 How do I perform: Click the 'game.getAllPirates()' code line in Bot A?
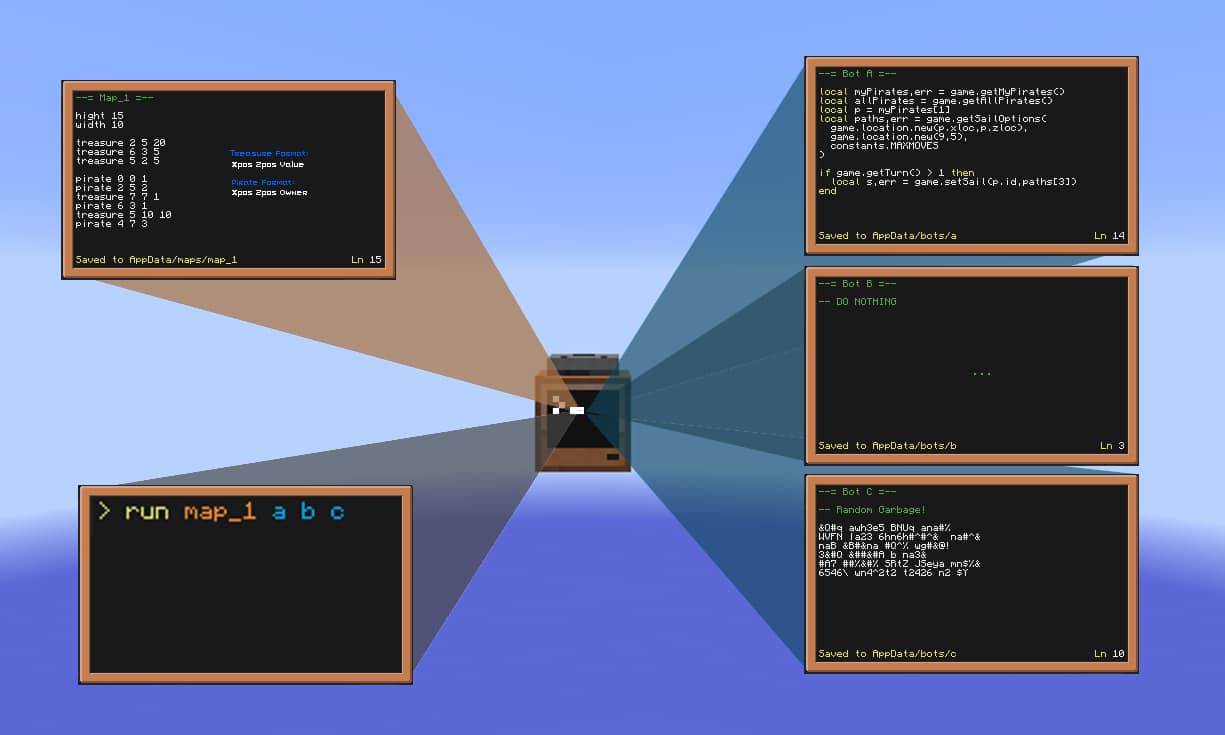pyautogui.click(x=936, y=101)
